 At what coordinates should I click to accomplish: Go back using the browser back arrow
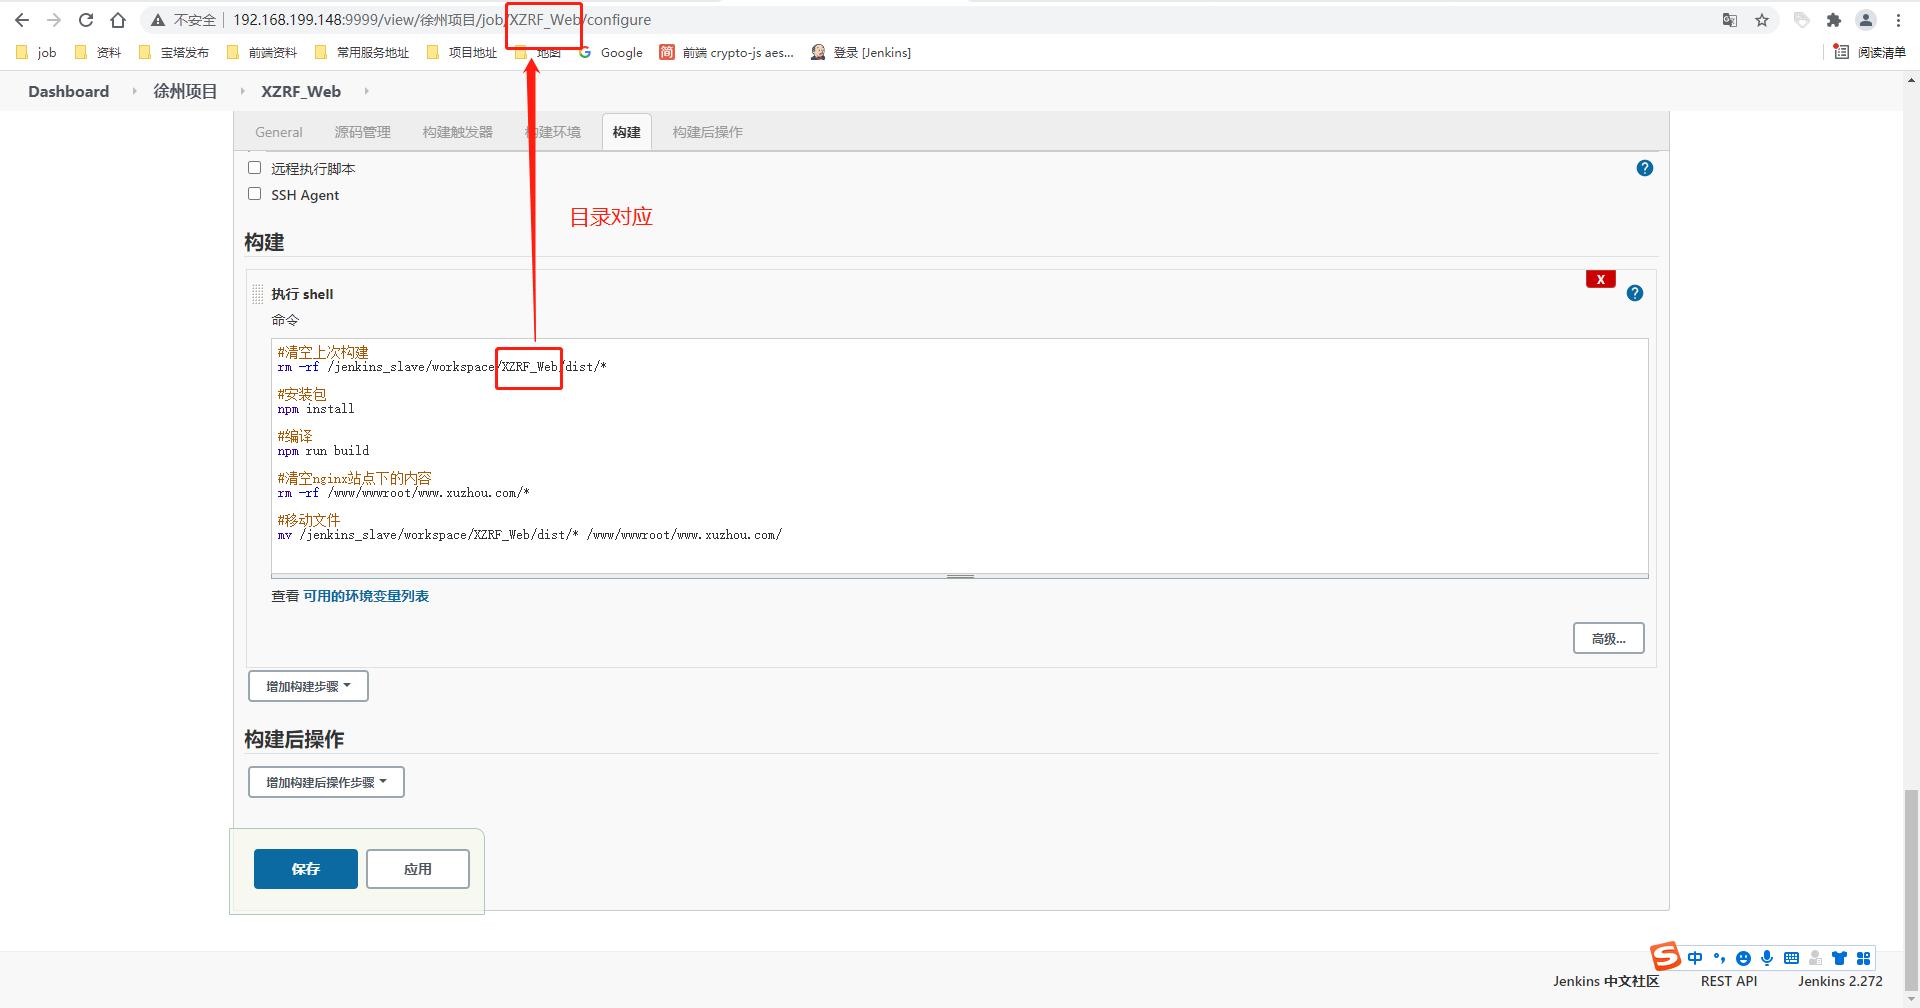pos(22,20)
